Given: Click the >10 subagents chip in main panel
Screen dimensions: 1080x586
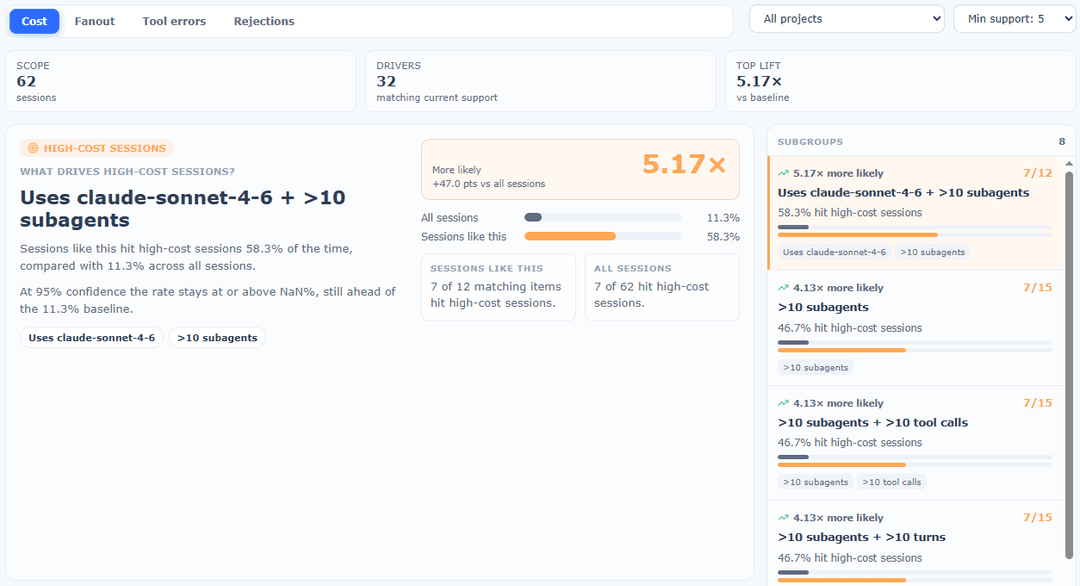Looking at the screenshot, I should [x=217, y=337].
